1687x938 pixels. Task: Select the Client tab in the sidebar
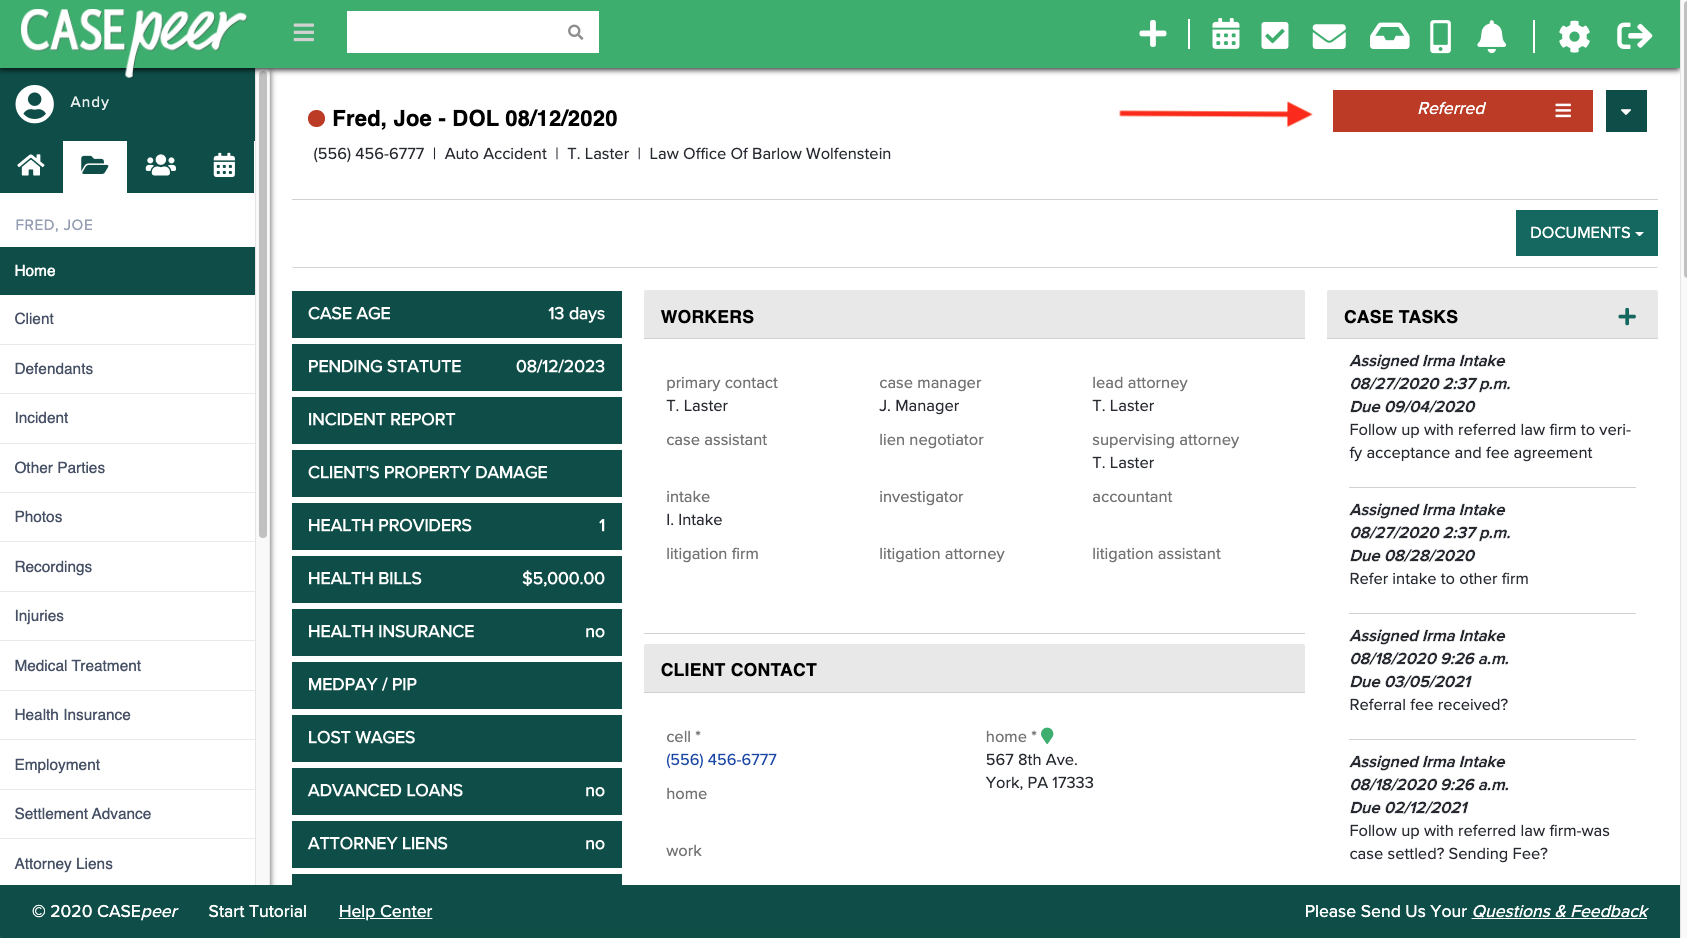click(x=34, y=319)
